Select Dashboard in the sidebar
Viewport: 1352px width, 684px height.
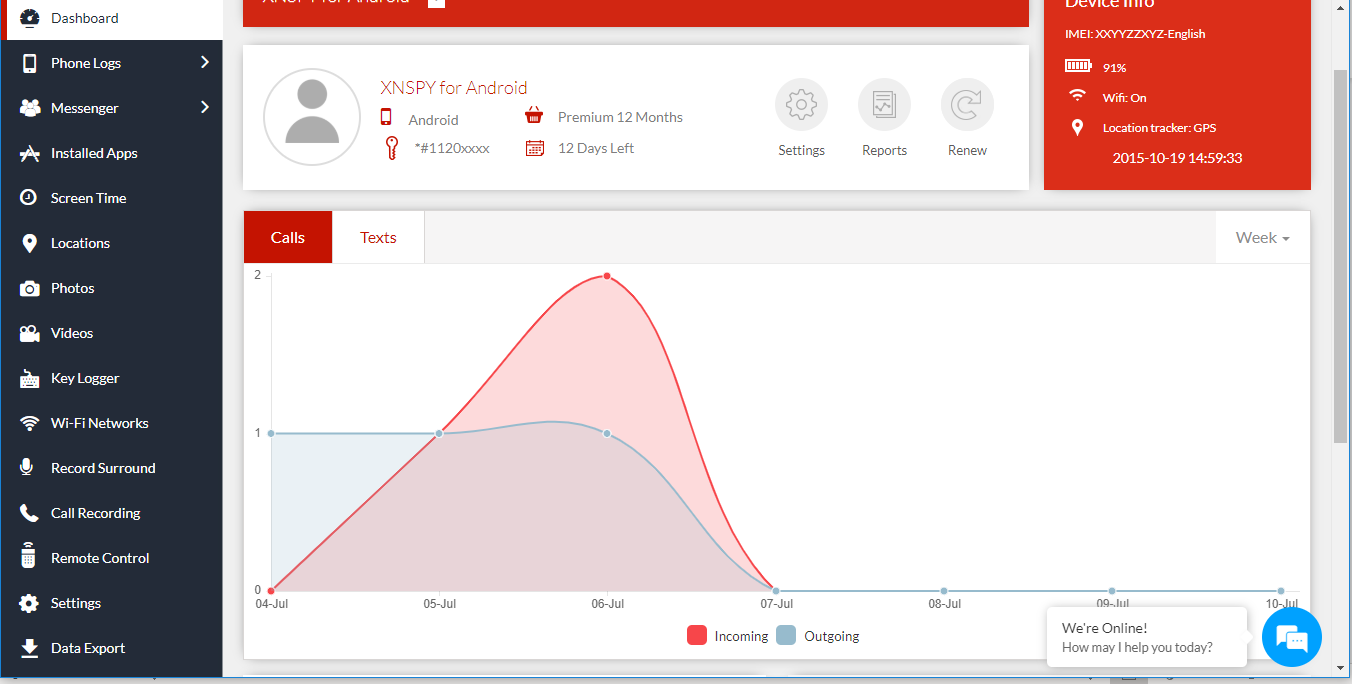pos(112,18)
